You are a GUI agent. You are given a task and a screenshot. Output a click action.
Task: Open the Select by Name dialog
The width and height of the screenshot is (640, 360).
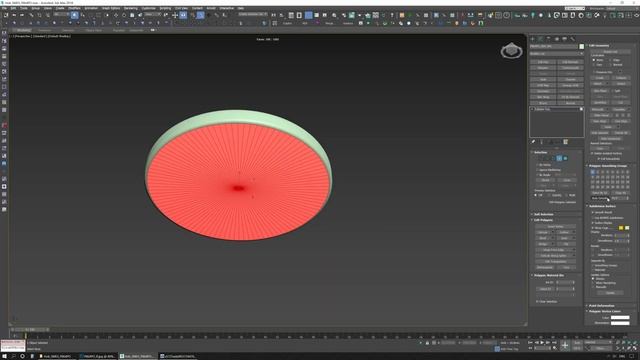(x=82, y=15)
